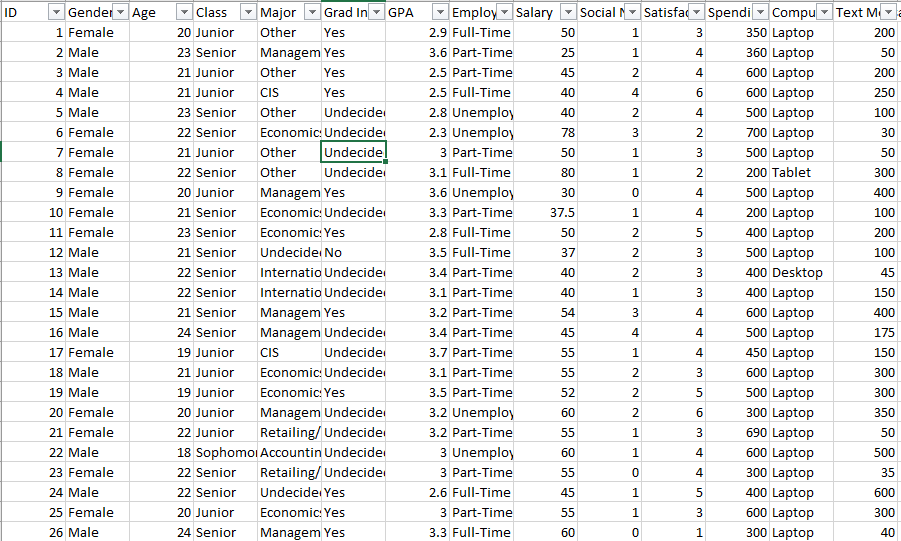Open the ID column filter dropdown

pyautogui.click(x=56, y=12)
